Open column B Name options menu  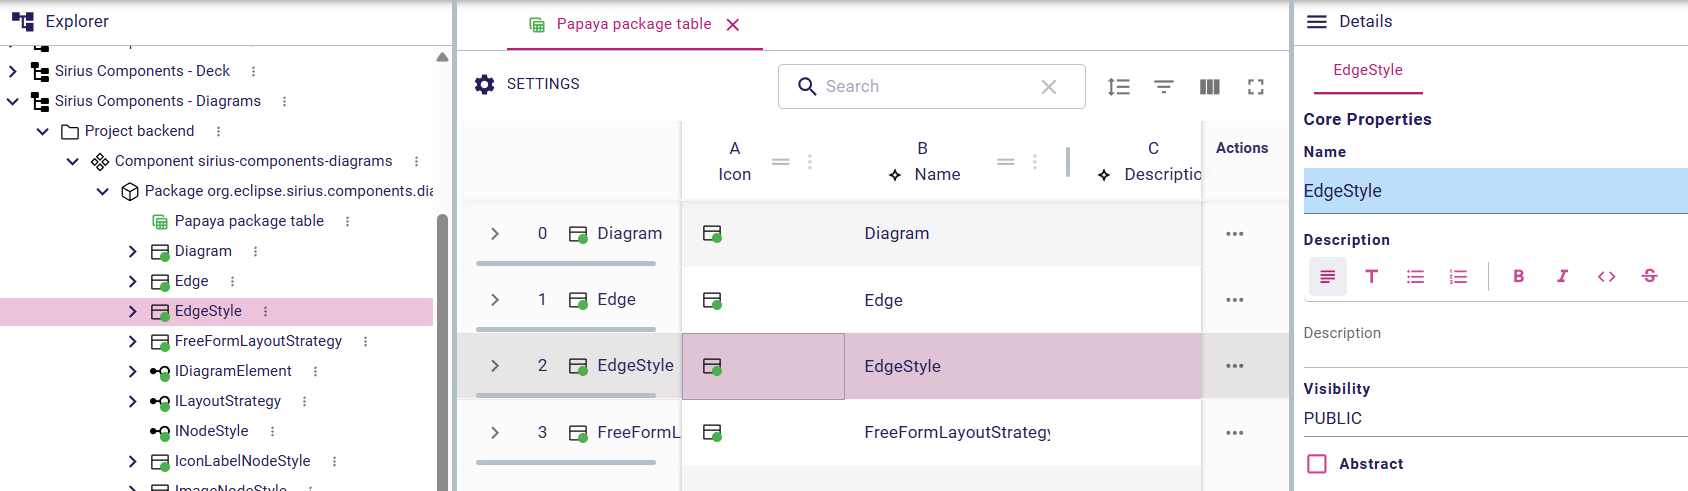(1035, 161)
